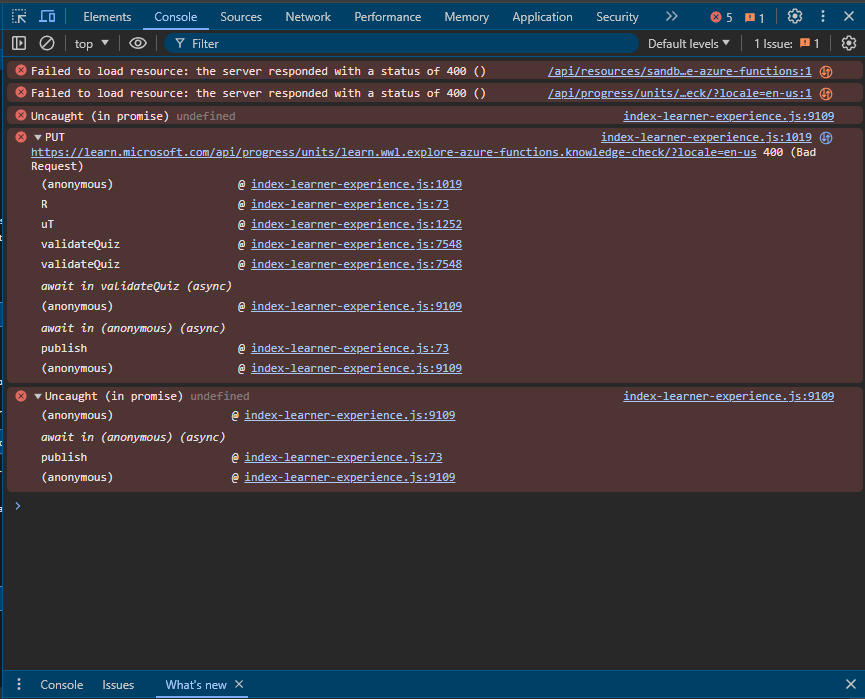This screenshot has width=865, height=699.
Task: Open the Default levels dropdown
Action: (688, 44)
